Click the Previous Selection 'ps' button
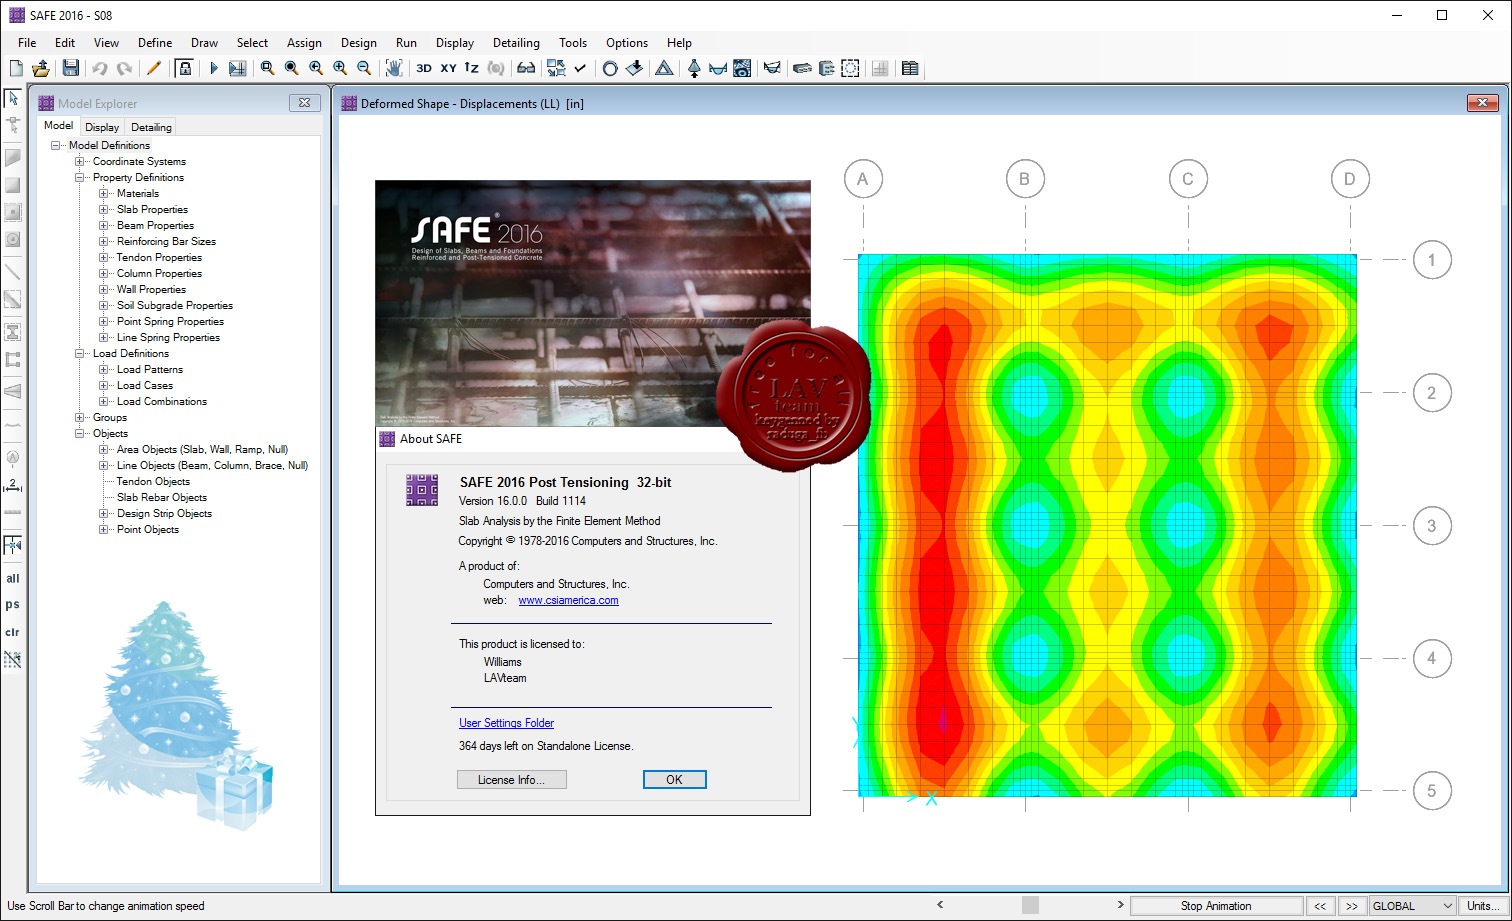 pyautogui.click(x=13, y=604)
